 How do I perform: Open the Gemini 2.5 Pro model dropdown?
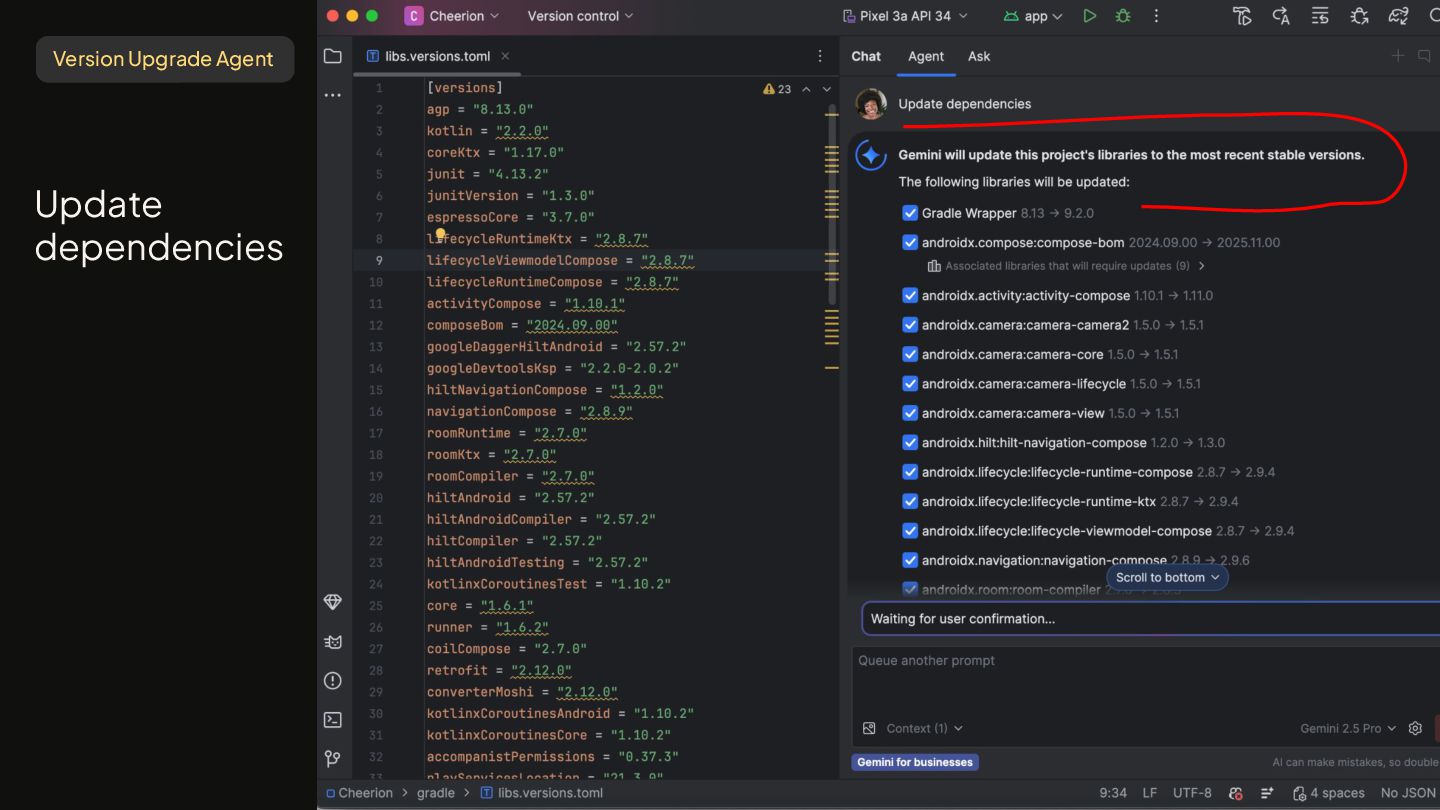click(1348, 728)
